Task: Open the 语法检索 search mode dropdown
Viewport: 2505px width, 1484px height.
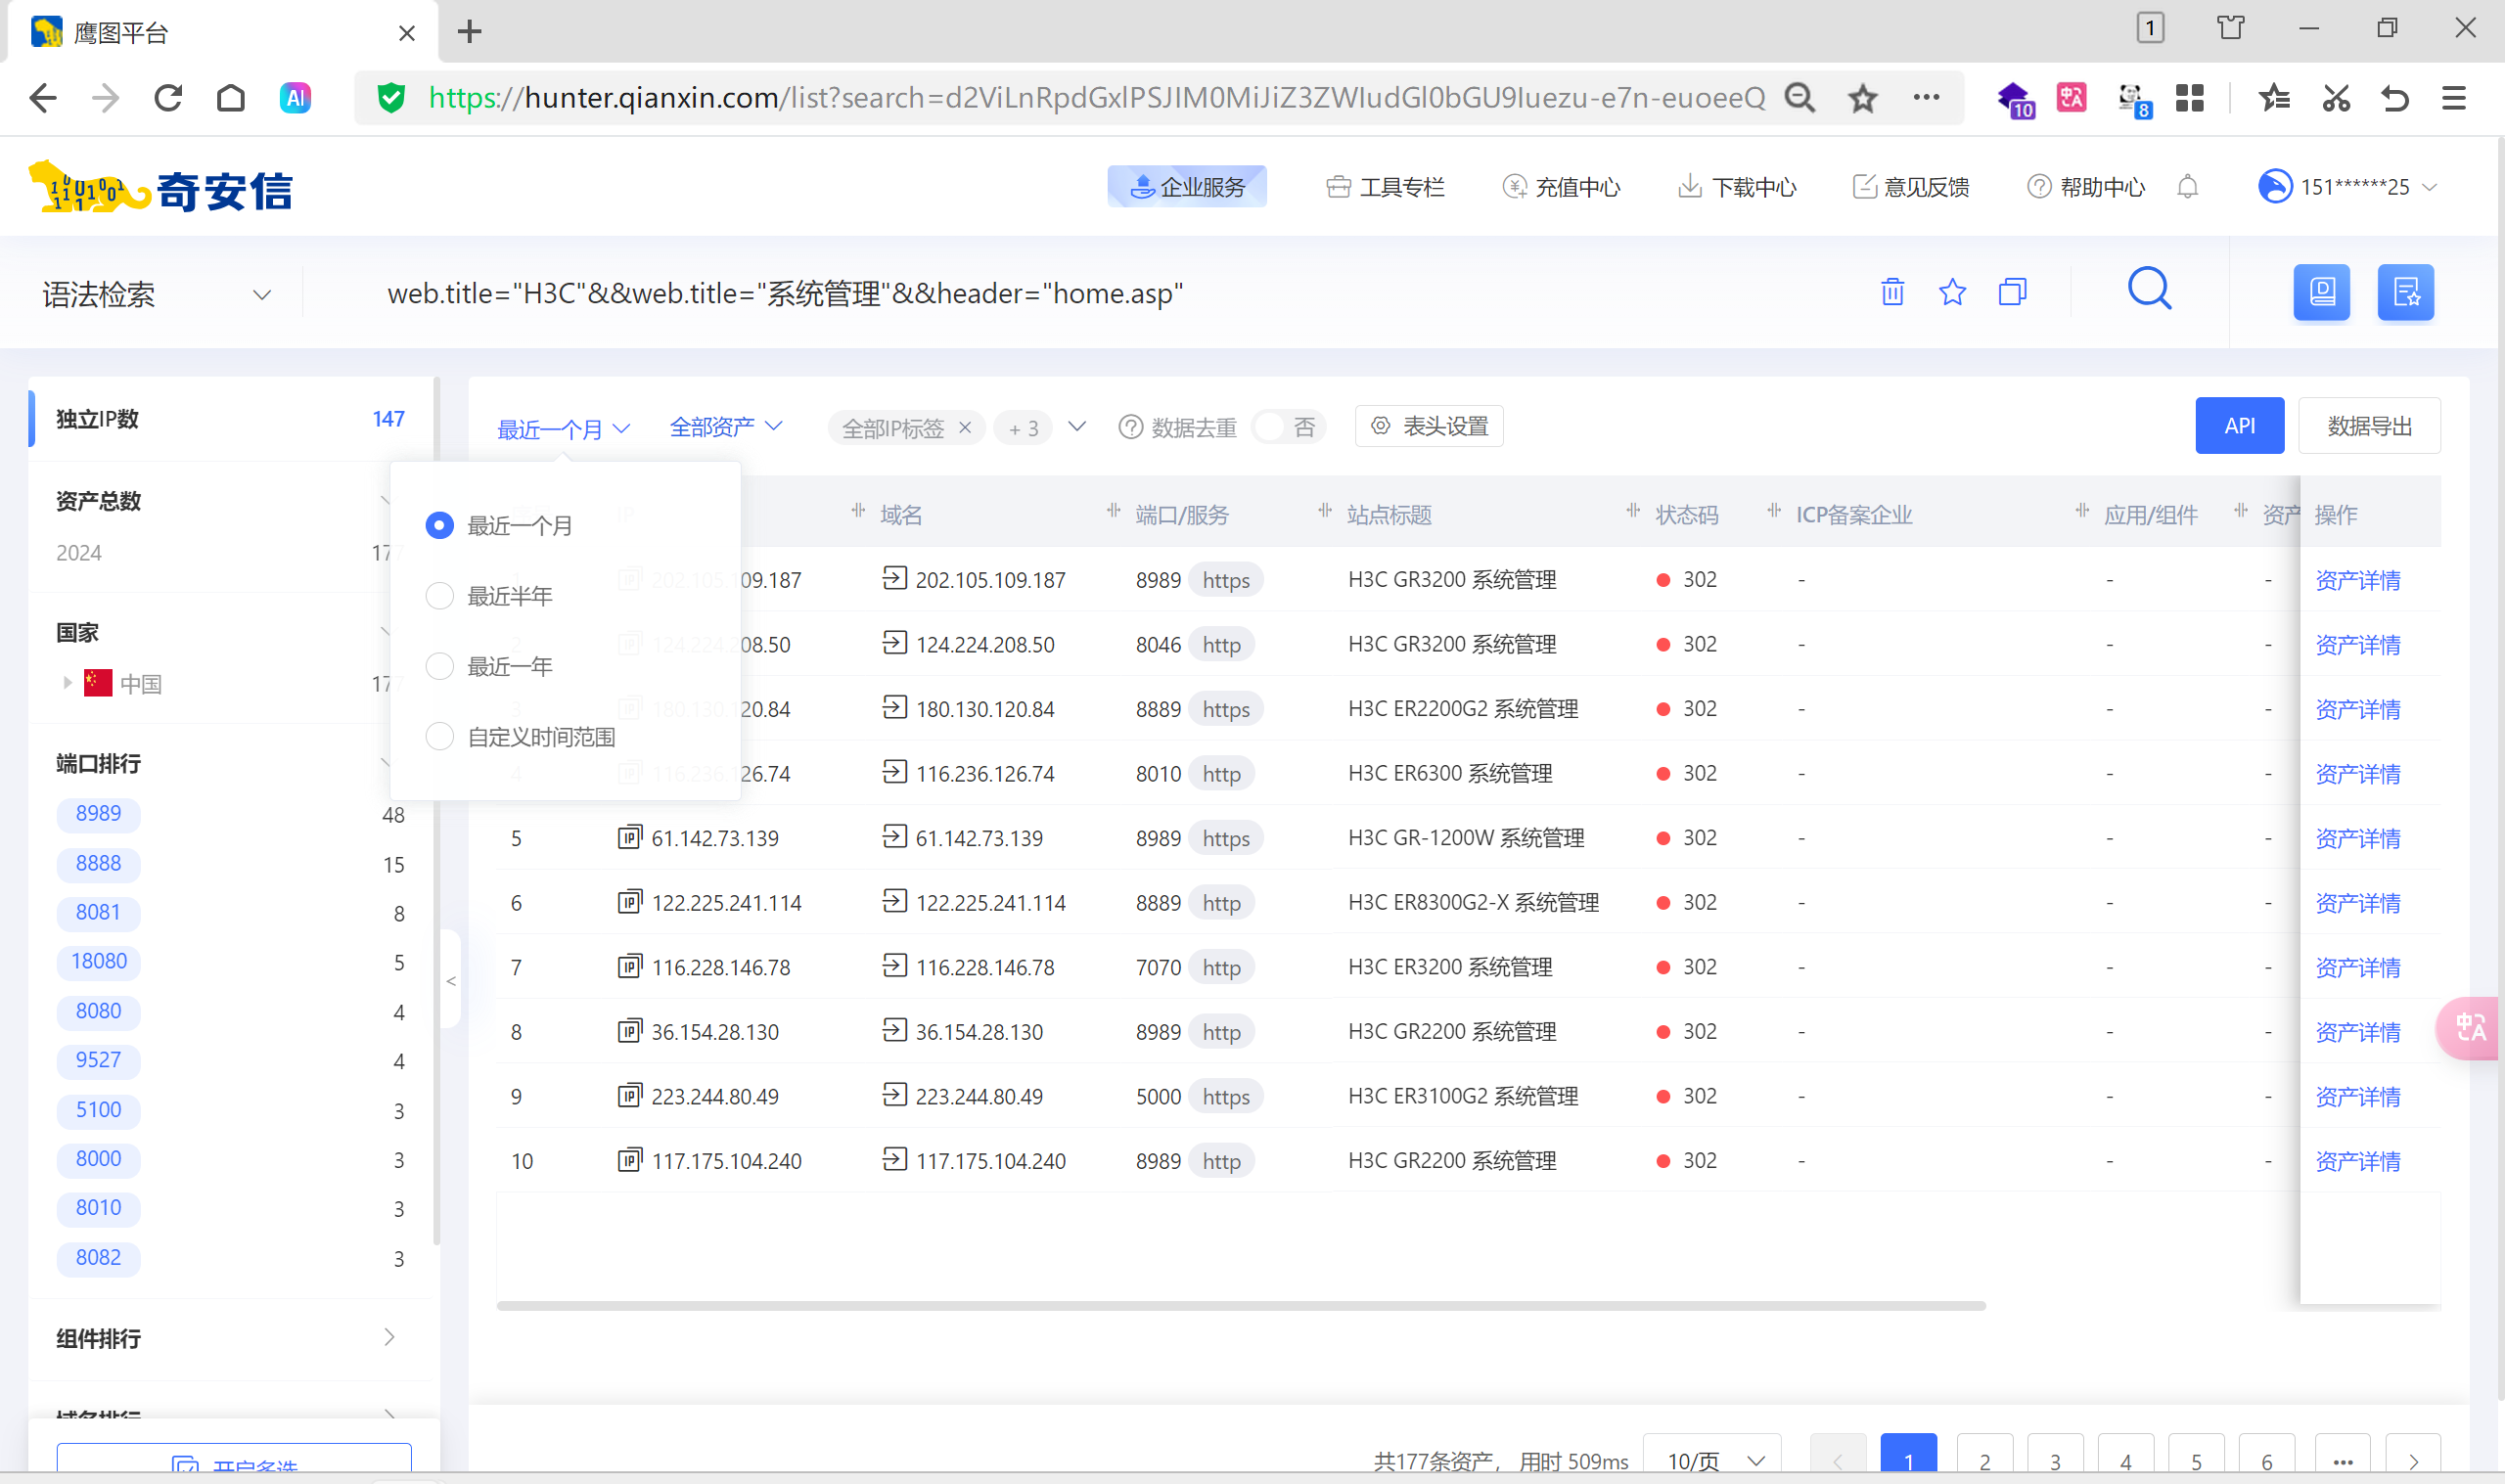Action: tap(157, 294)
